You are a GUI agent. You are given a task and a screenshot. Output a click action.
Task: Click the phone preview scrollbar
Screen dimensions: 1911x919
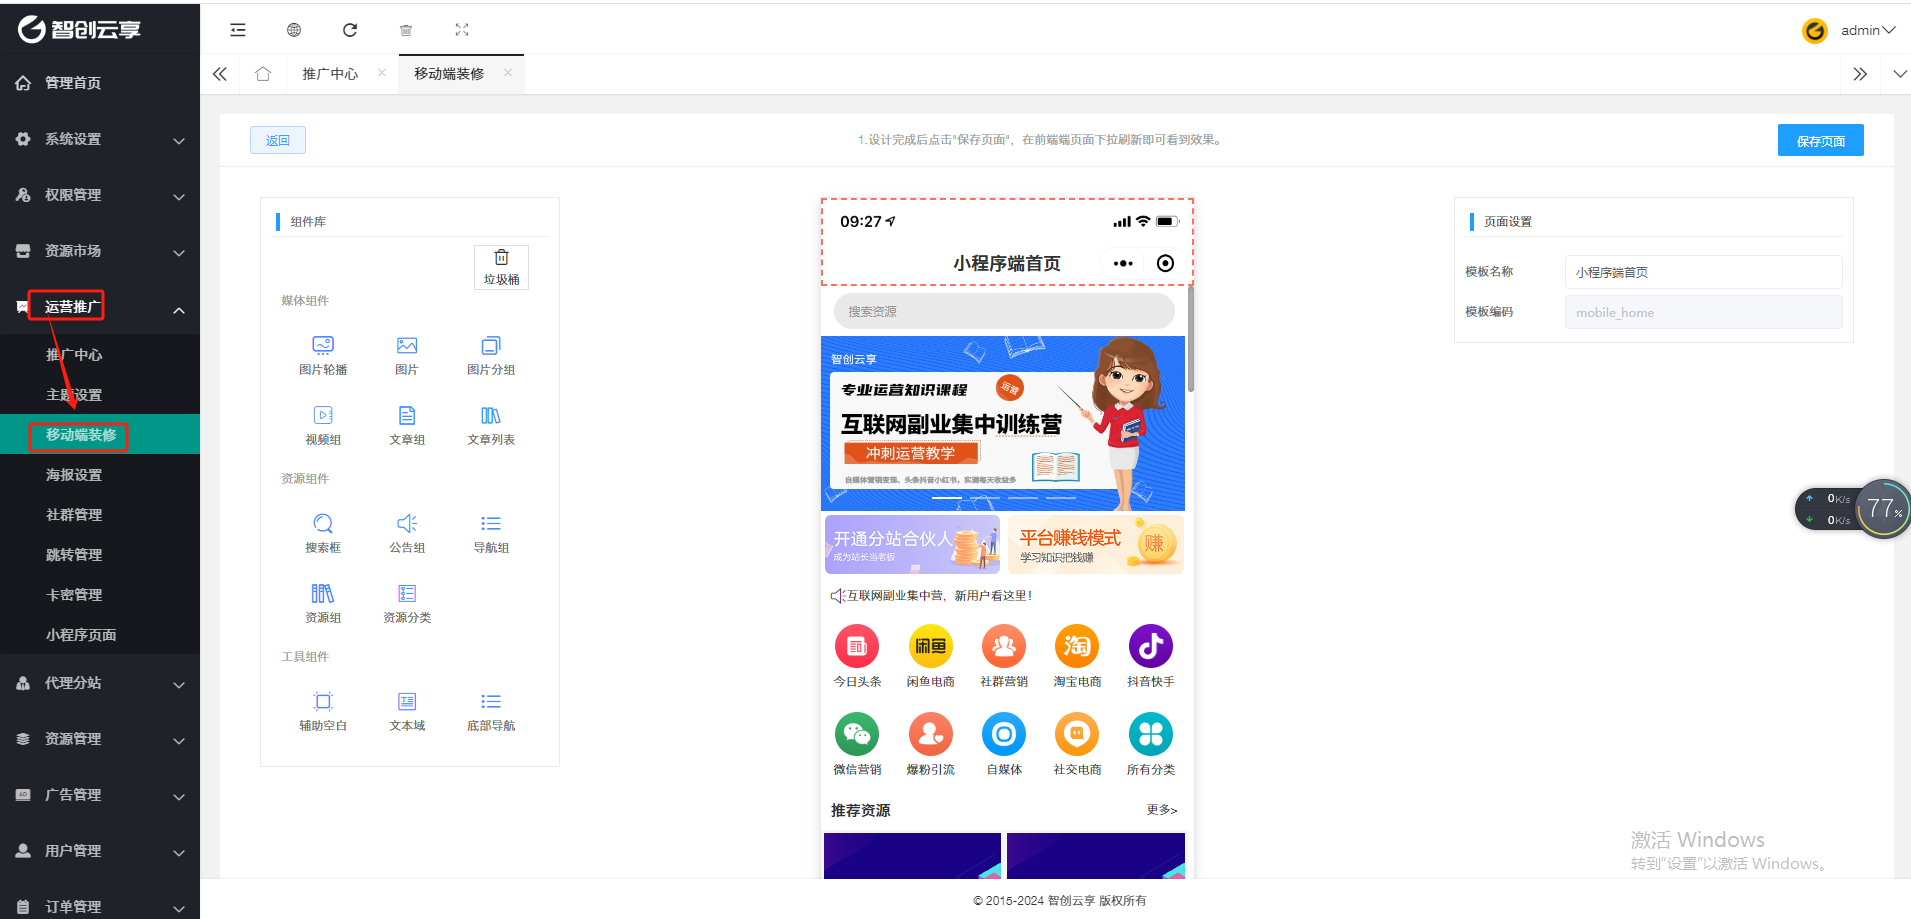1190,340
